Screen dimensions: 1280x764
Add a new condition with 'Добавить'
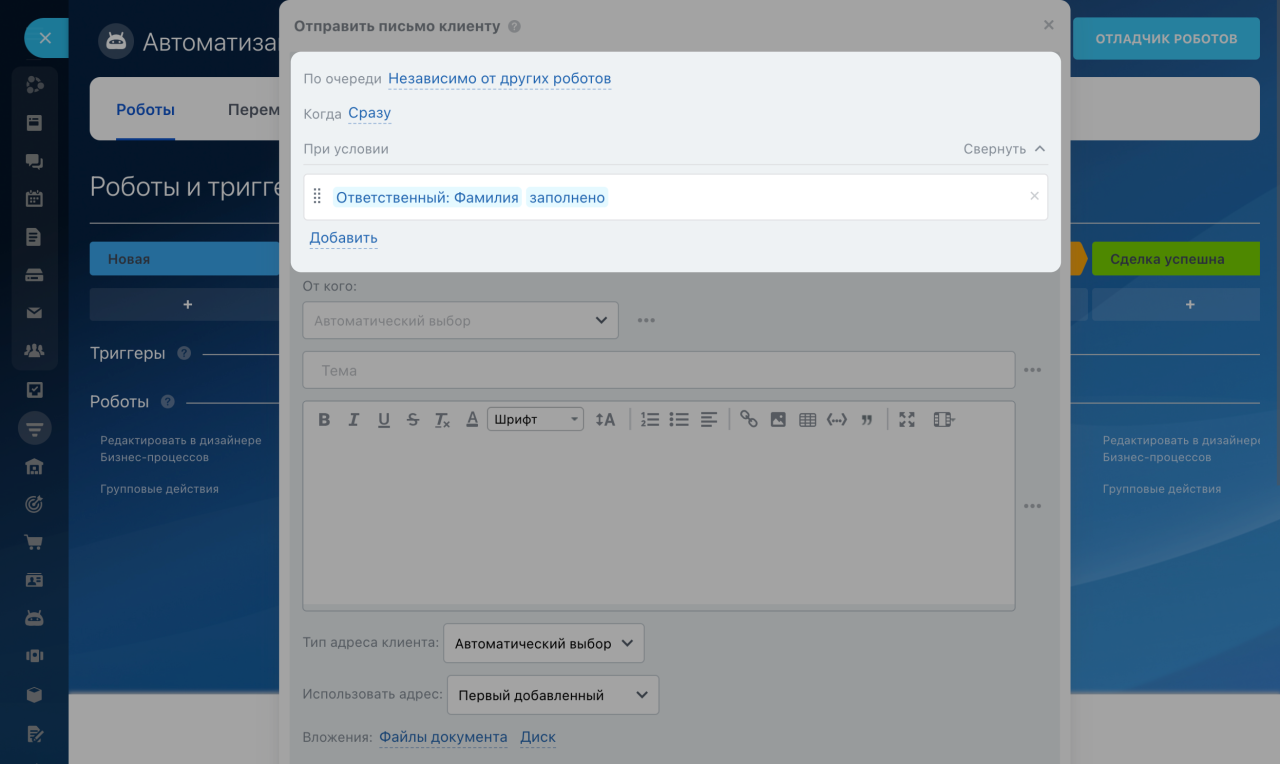[x=343, y=238]
